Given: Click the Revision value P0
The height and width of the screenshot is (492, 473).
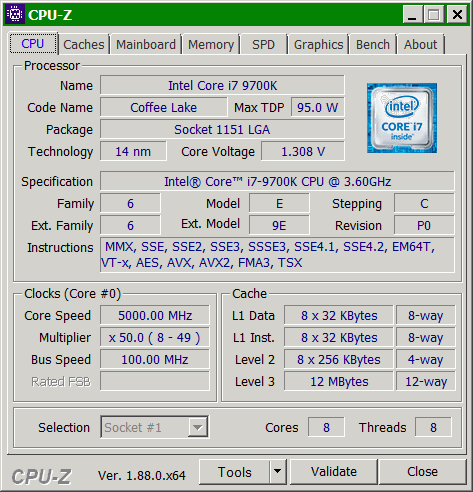Looking at the screenshot, I should [424, 225].
